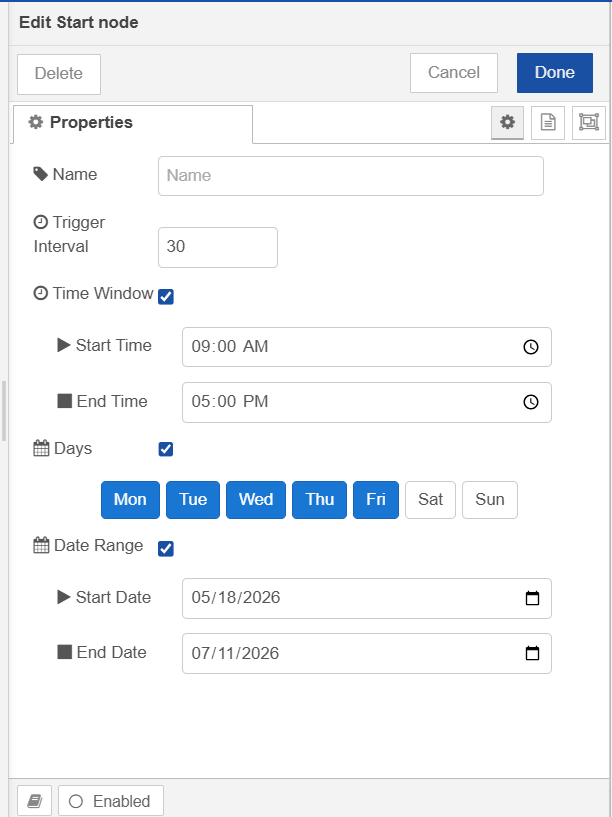Open node description document icon
The image size is (612, 817).
click(547, 123)
